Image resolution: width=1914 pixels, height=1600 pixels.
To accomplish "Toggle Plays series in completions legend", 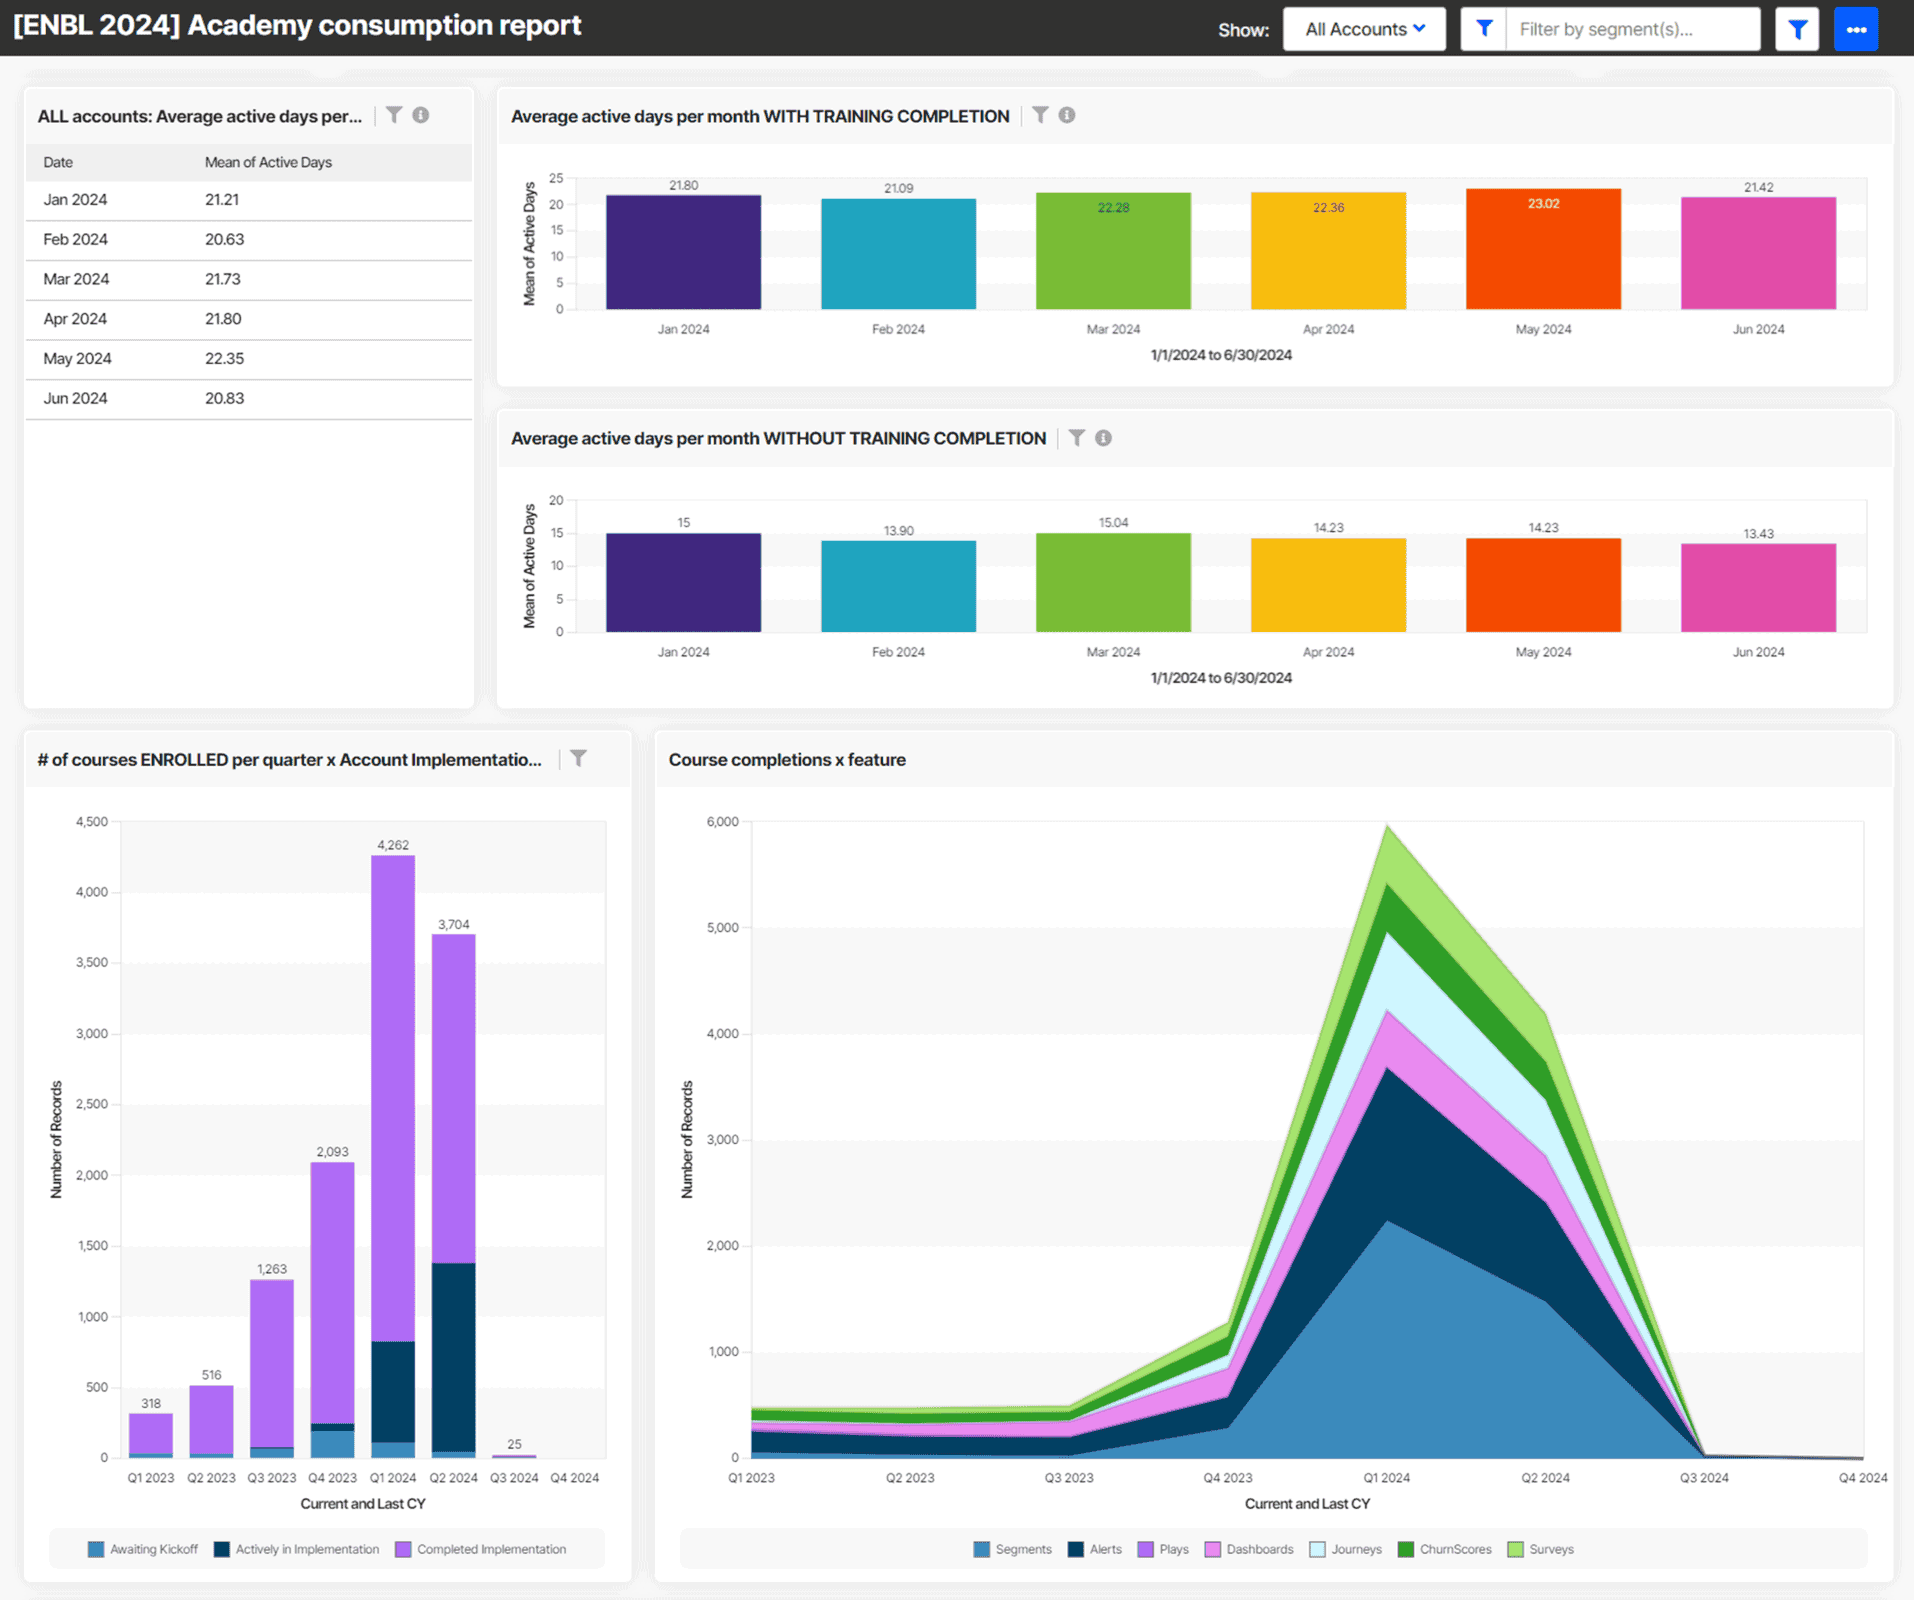I will click(1164, 1549).
